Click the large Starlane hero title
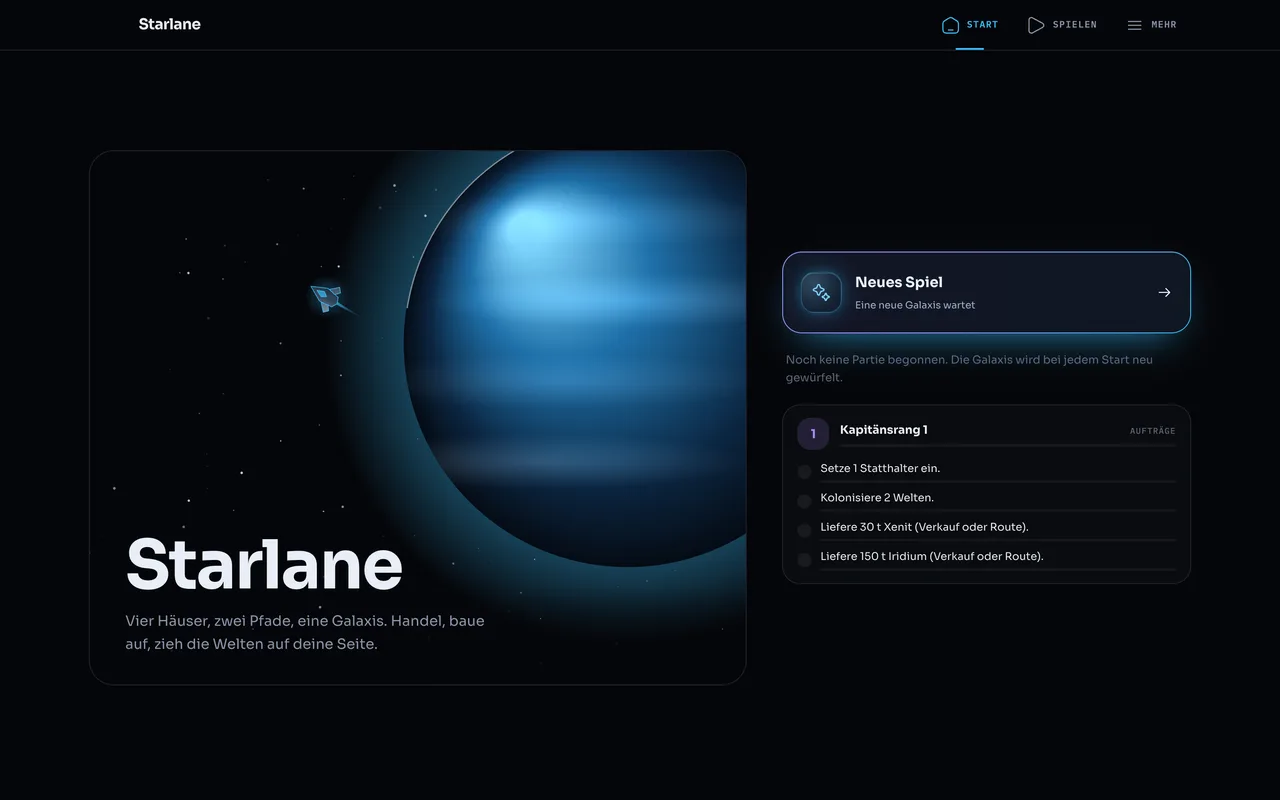This screenshot has width=1280, height=800. (x=264, y=565)
